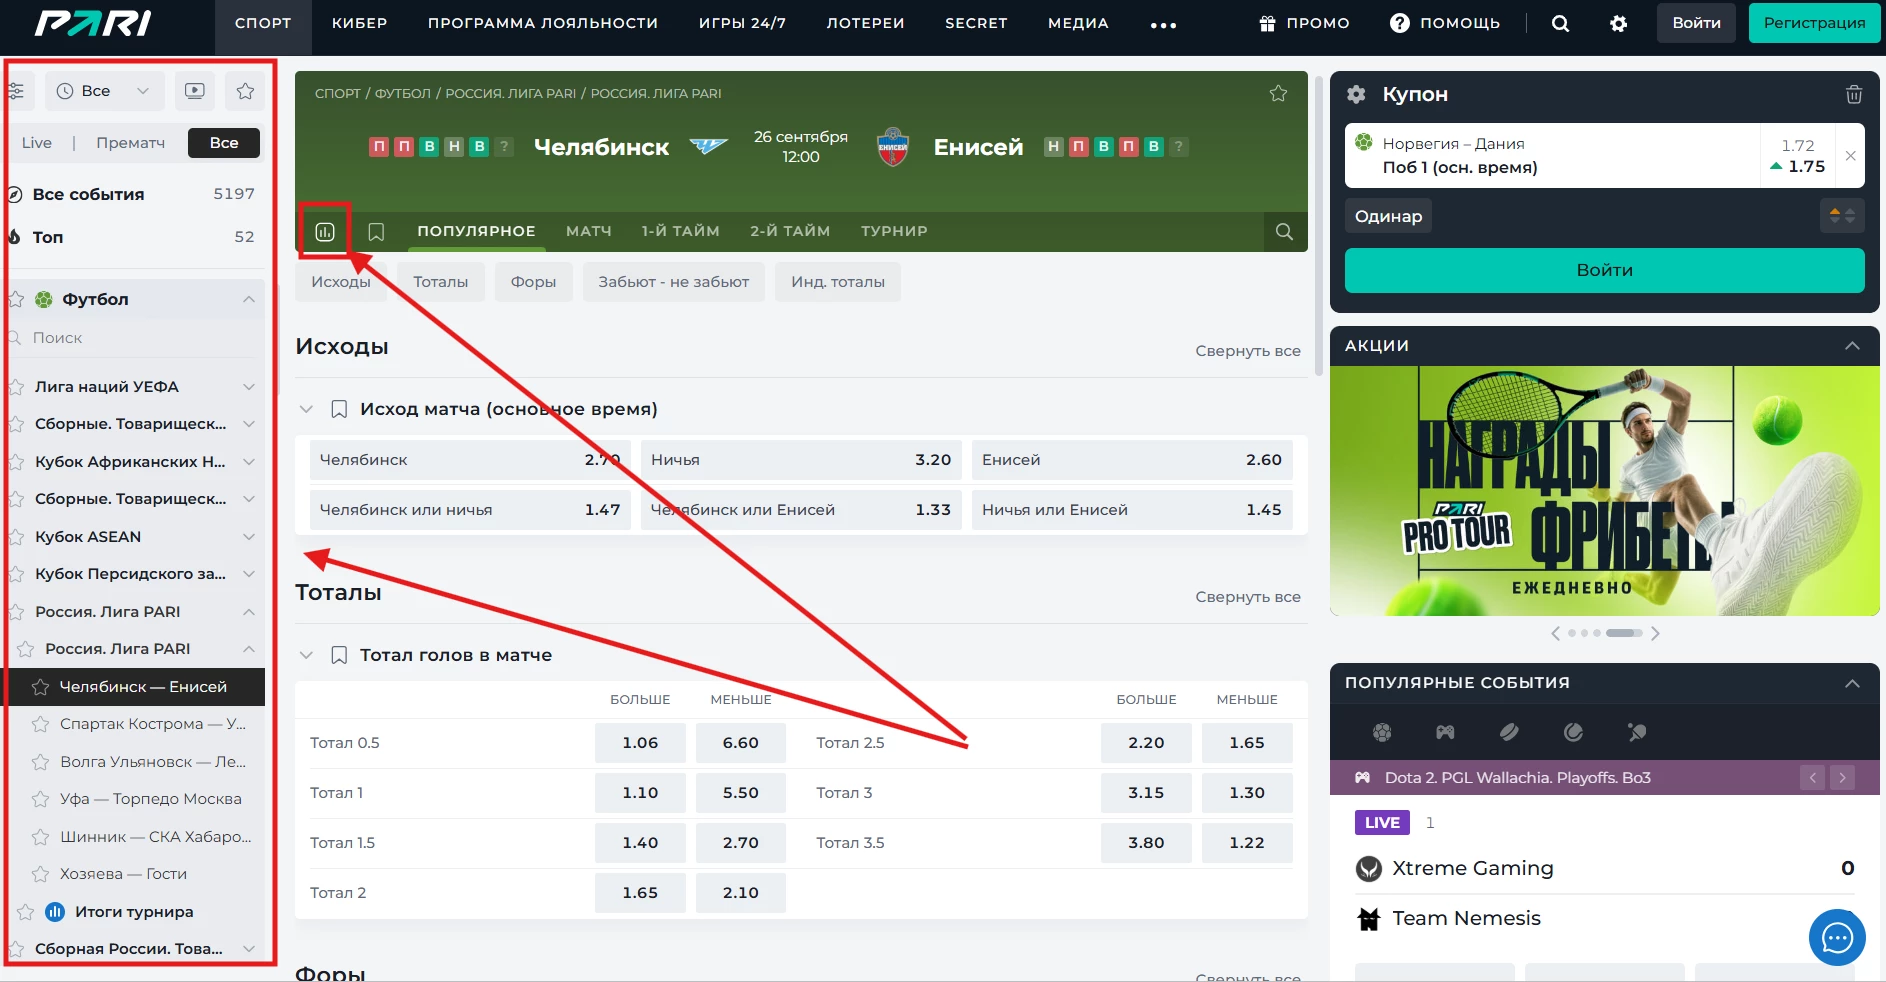
Task: Click the Регистрация button
Action: 1814,23
